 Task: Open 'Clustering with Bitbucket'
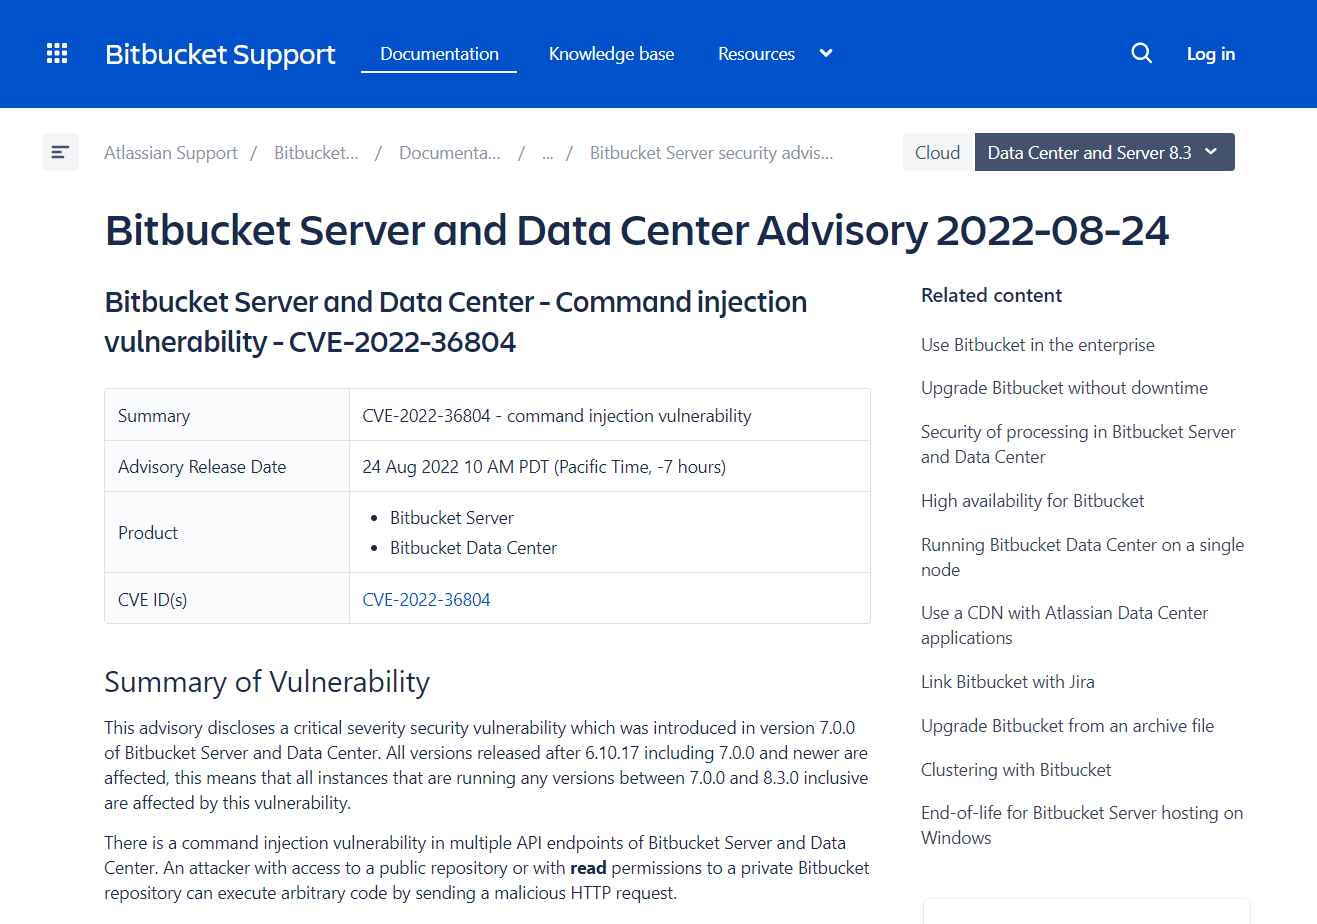pos(1015,769)
